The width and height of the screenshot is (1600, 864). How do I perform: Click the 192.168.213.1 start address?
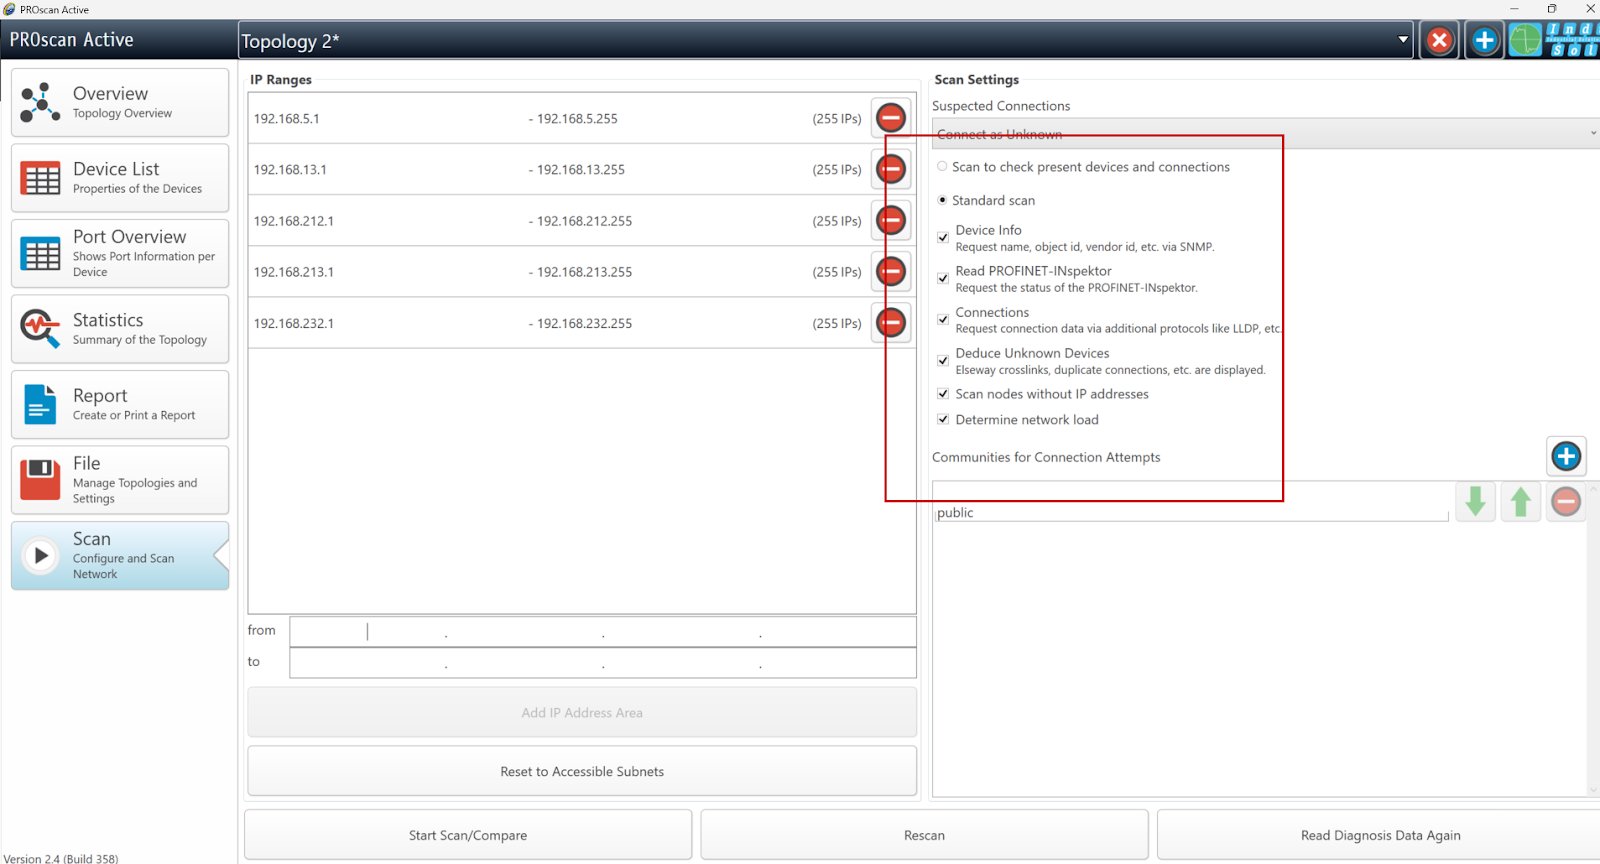tap(294, 271)
